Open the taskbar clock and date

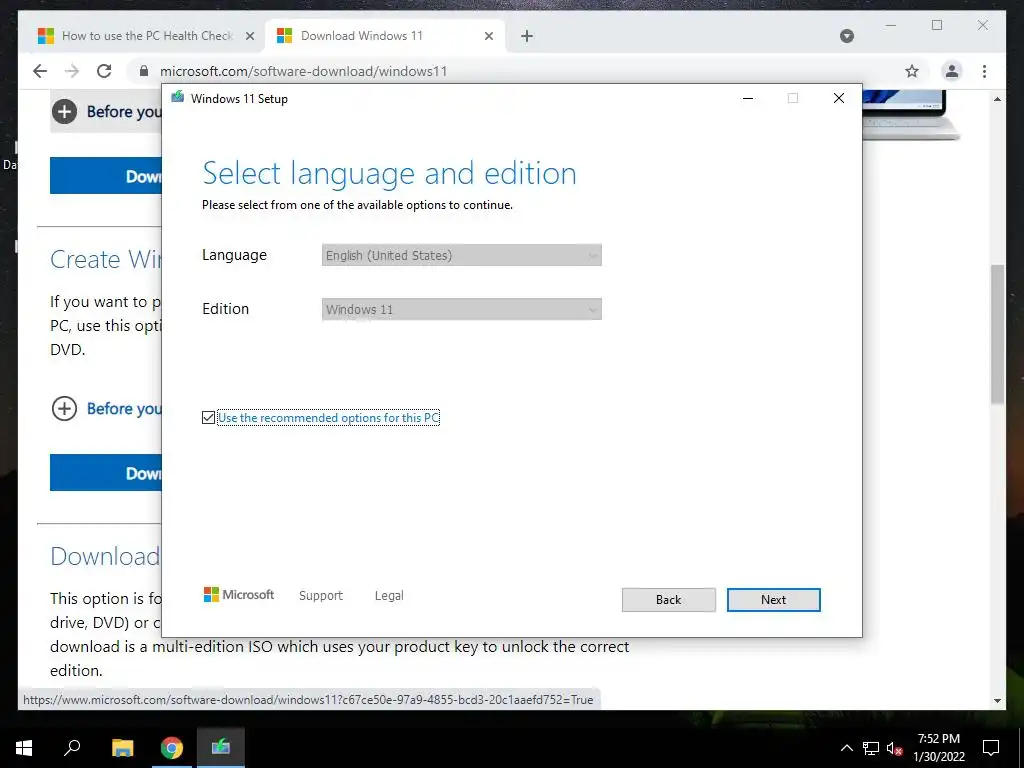[938, 748]
